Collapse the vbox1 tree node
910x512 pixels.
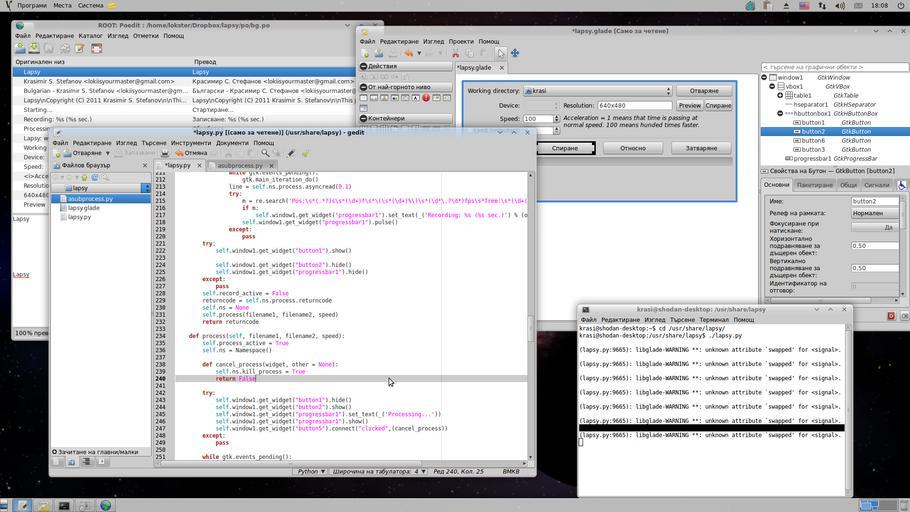click(772, 86)
